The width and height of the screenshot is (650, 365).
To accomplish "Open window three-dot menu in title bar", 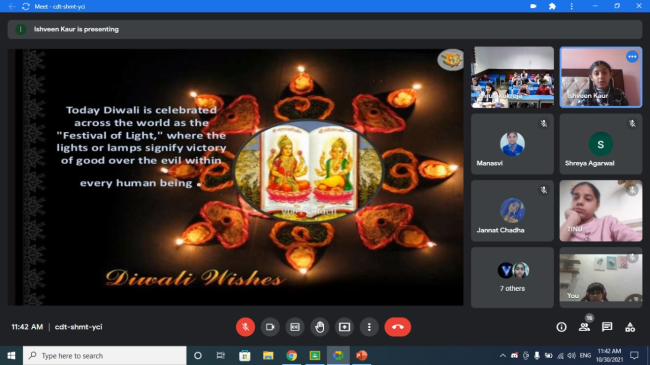I will pyautogui.click(x=572, y=6).
